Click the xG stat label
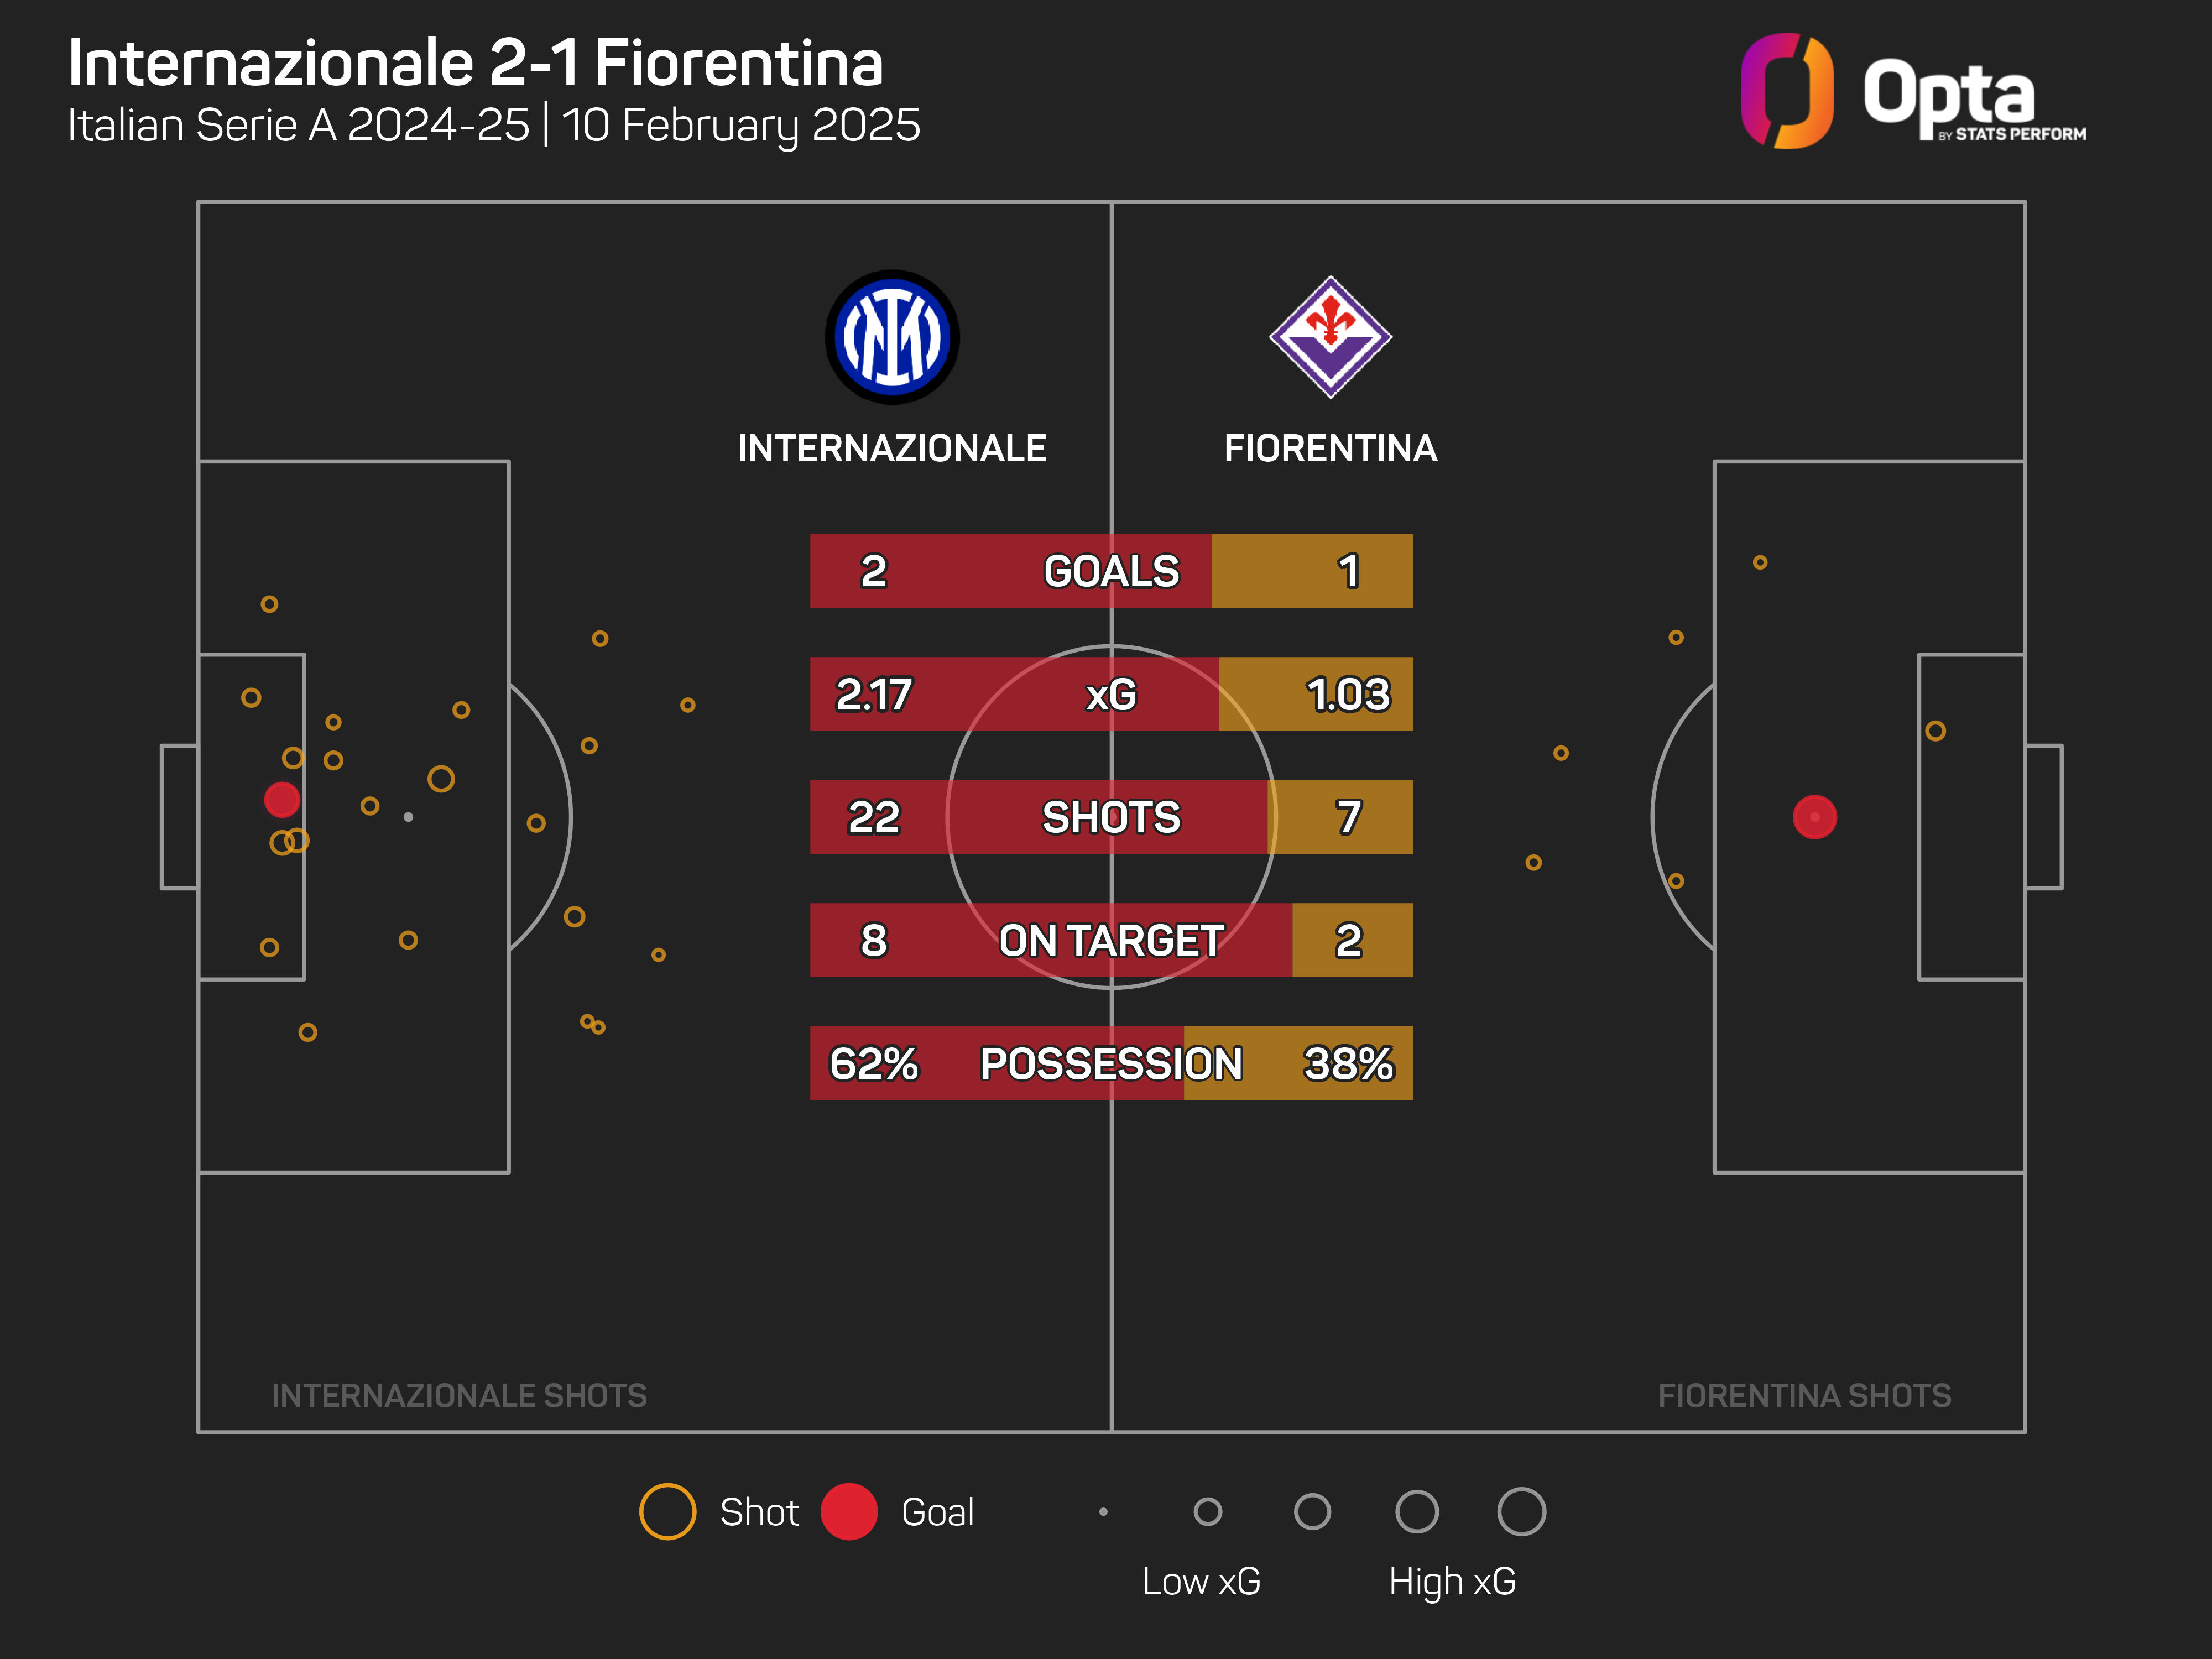The width and height of the screenshot is (2212, 1659). (1111, 694)
